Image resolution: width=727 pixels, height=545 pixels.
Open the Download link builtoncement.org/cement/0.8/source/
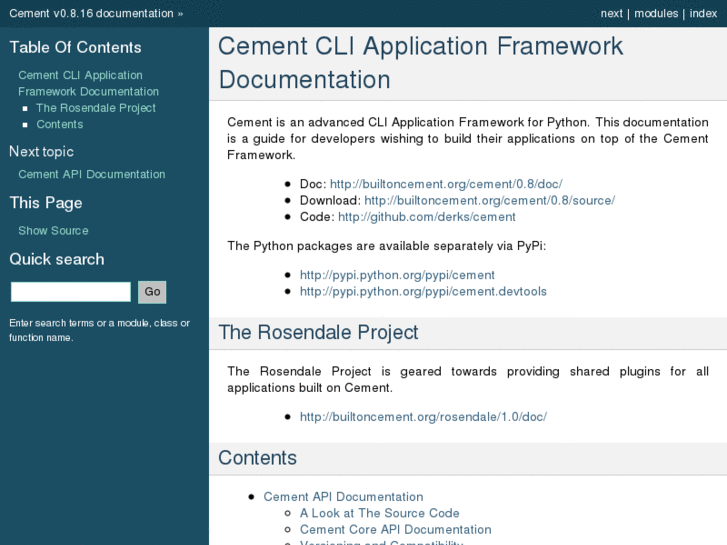pos(490,200)
